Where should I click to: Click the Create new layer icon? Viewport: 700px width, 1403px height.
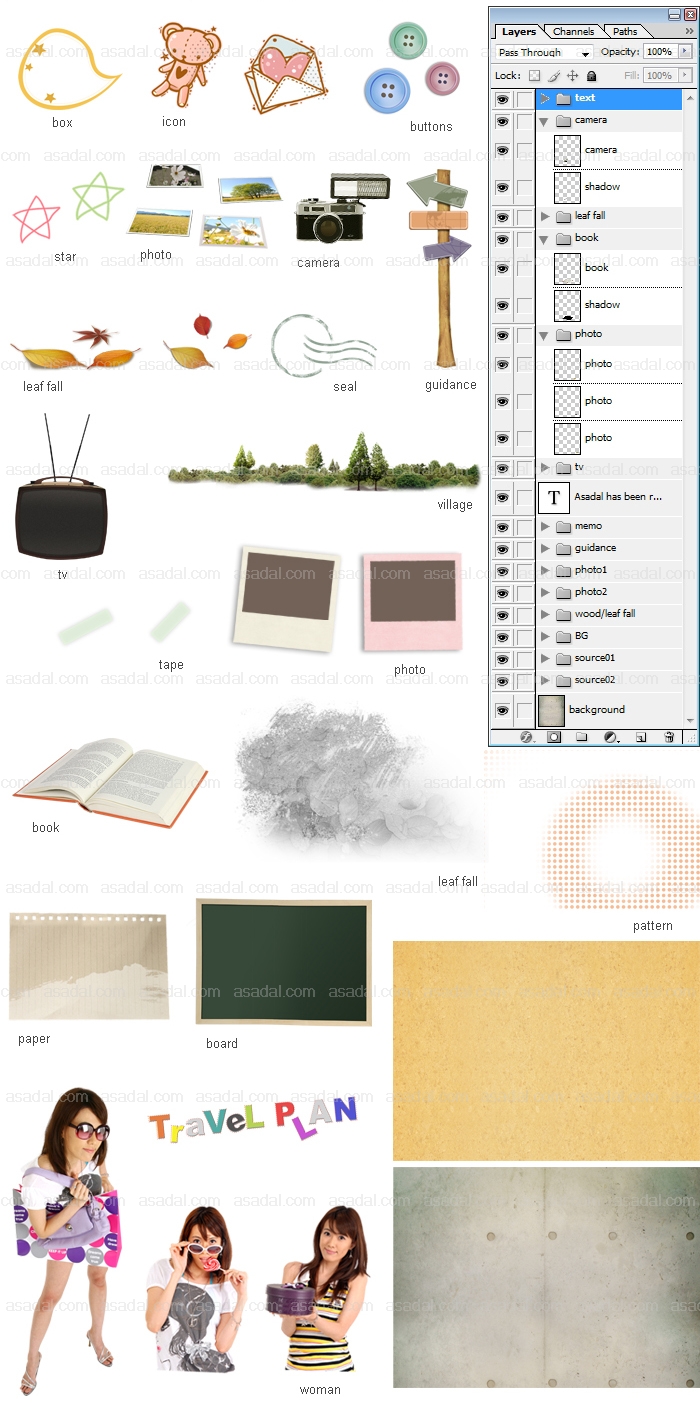[x=641, y=737]
